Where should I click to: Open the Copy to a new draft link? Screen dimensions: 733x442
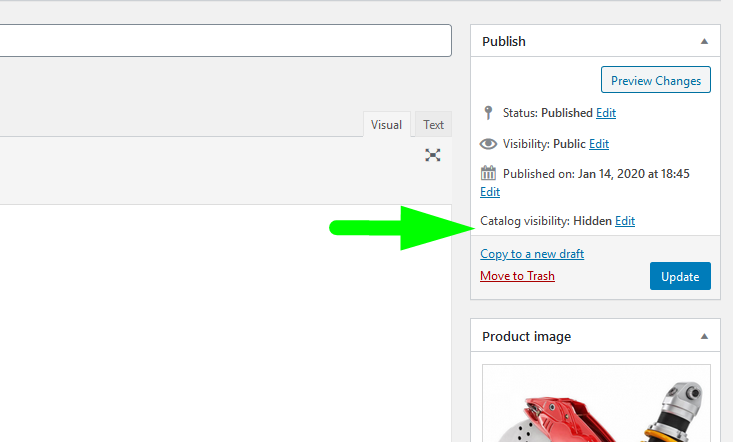(x=532, y=254)
